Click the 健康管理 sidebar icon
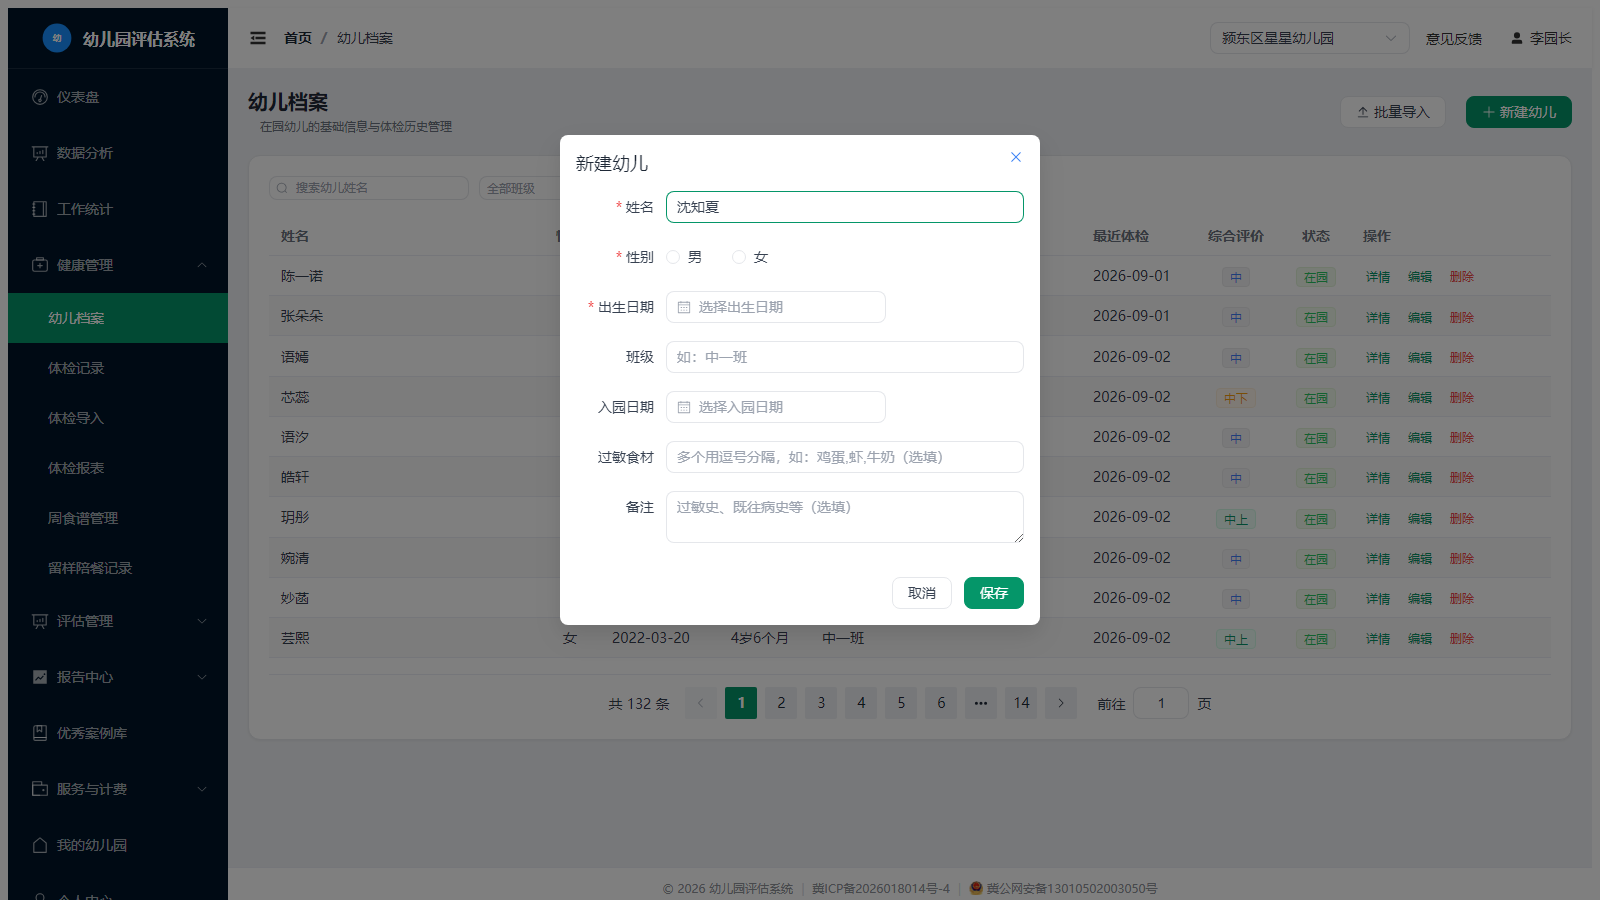The height and width of the screenshot is (900, 1600). point(40,265)
